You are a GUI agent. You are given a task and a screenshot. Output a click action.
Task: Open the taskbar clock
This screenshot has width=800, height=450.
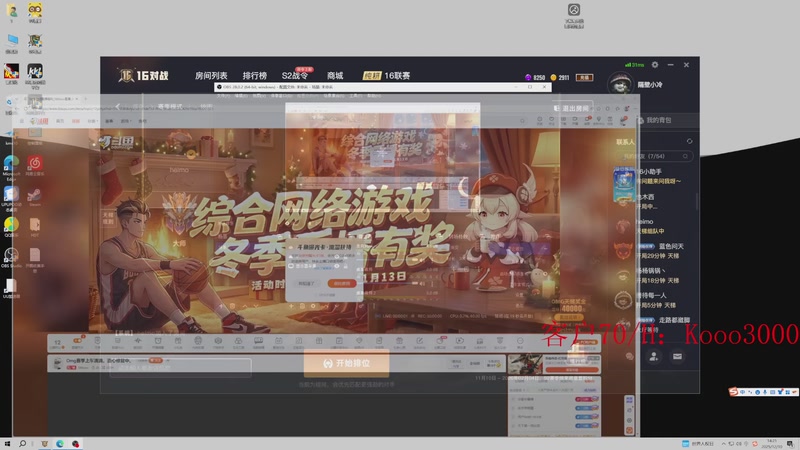[773, 443]
